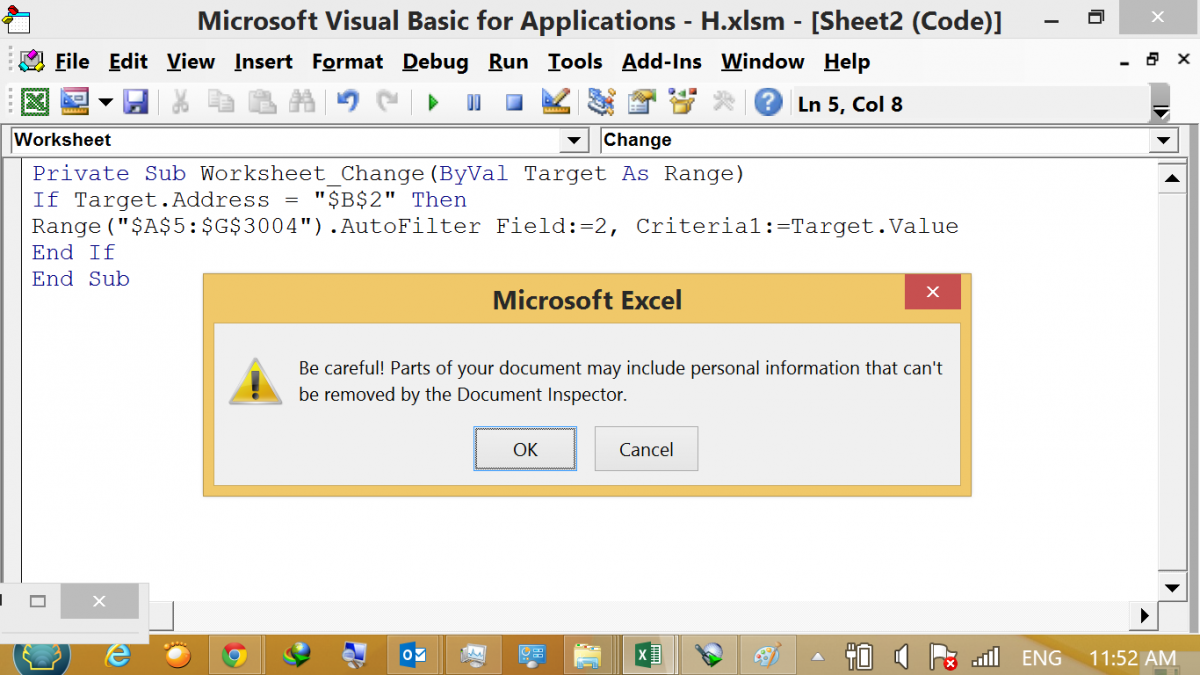Click the Ln 5, Col 8 position indicator
The height and width of the screenshot is (675, 1200).
(850, 104)
